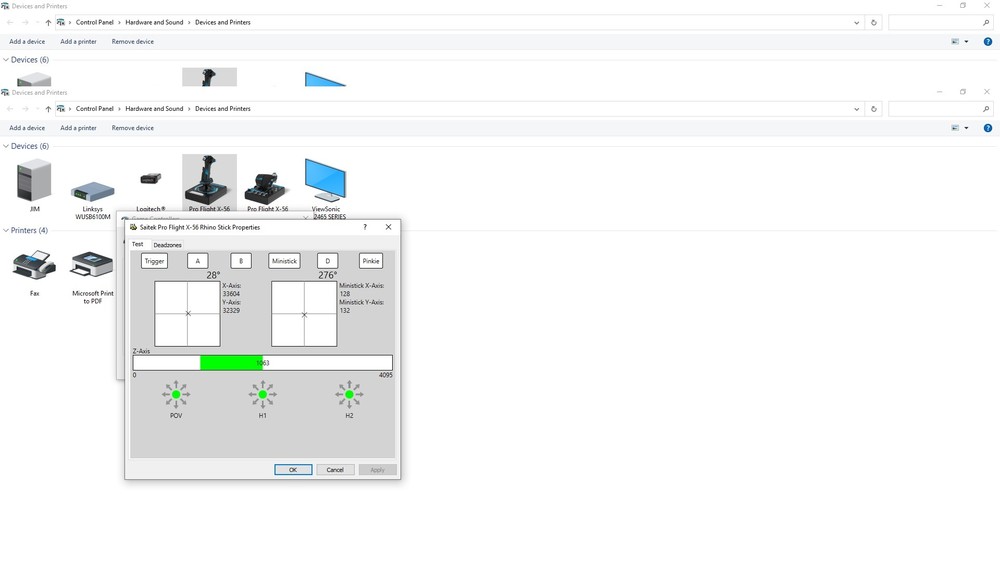Click the Ministick button indicator
Screen dimensions: 1000x562
[284, 261]
